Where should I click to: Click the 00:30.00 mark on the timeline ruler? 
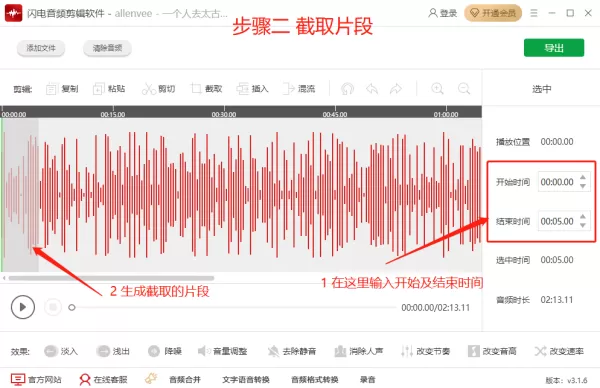tap(224, 114)
